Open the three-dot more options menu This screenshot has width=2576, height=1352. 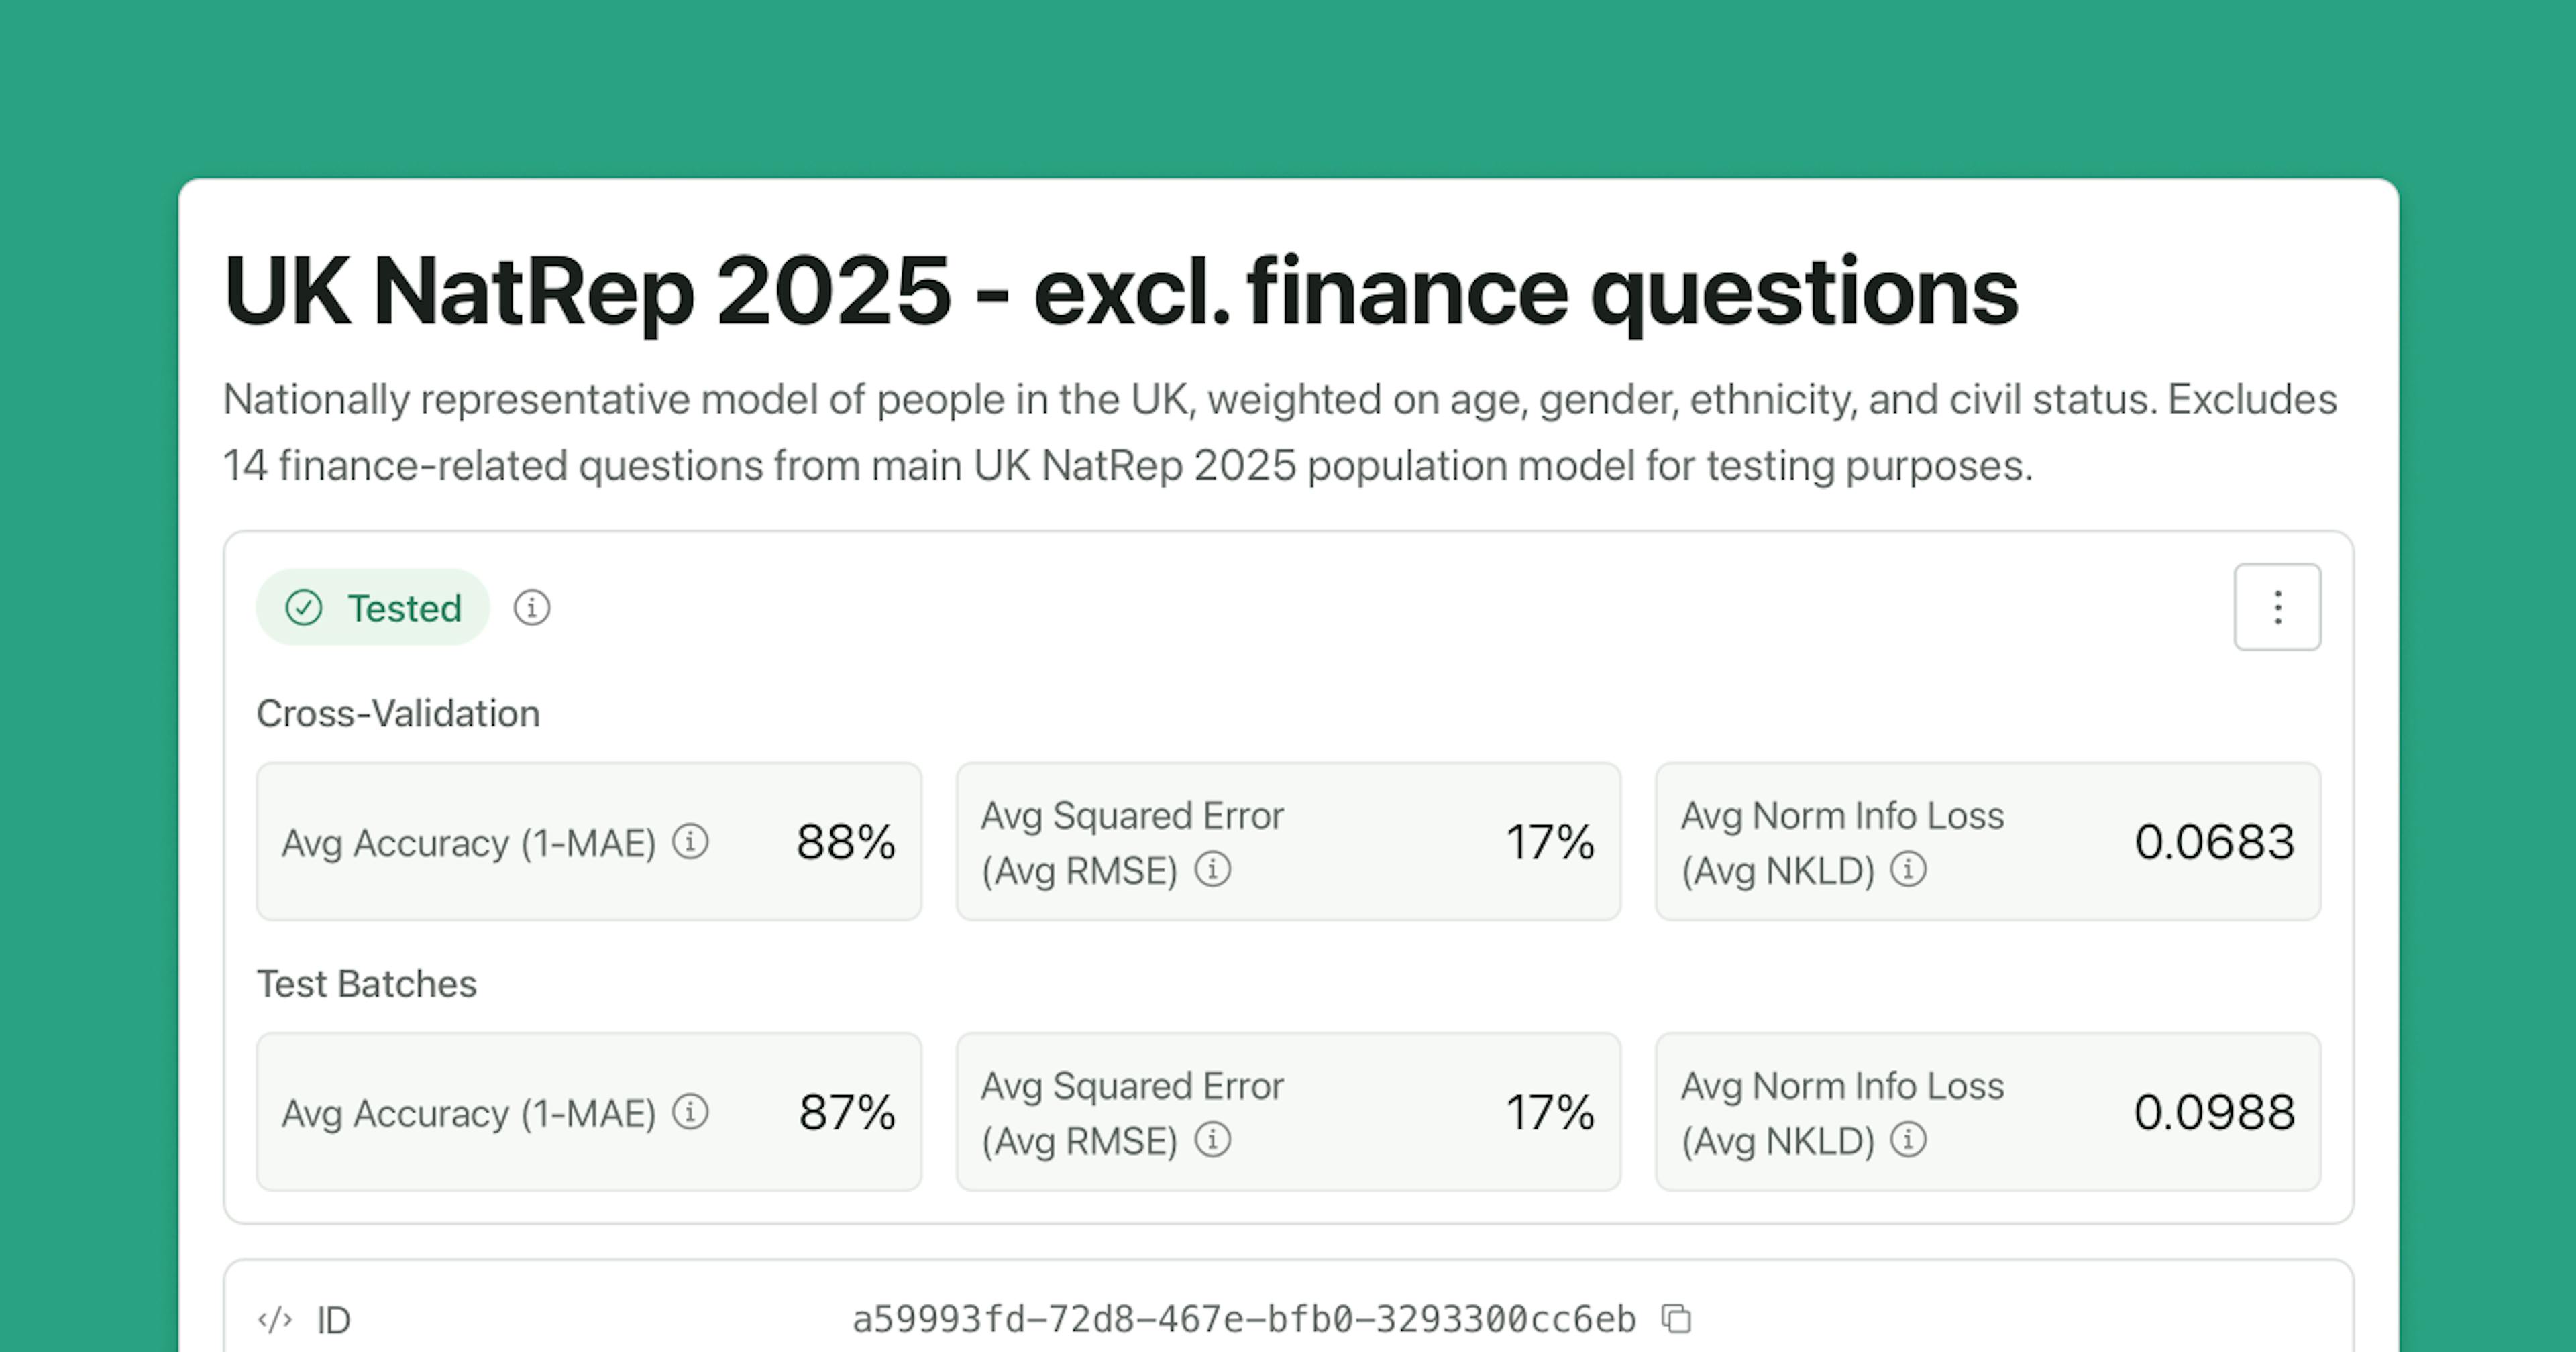tap(2277, 607)
